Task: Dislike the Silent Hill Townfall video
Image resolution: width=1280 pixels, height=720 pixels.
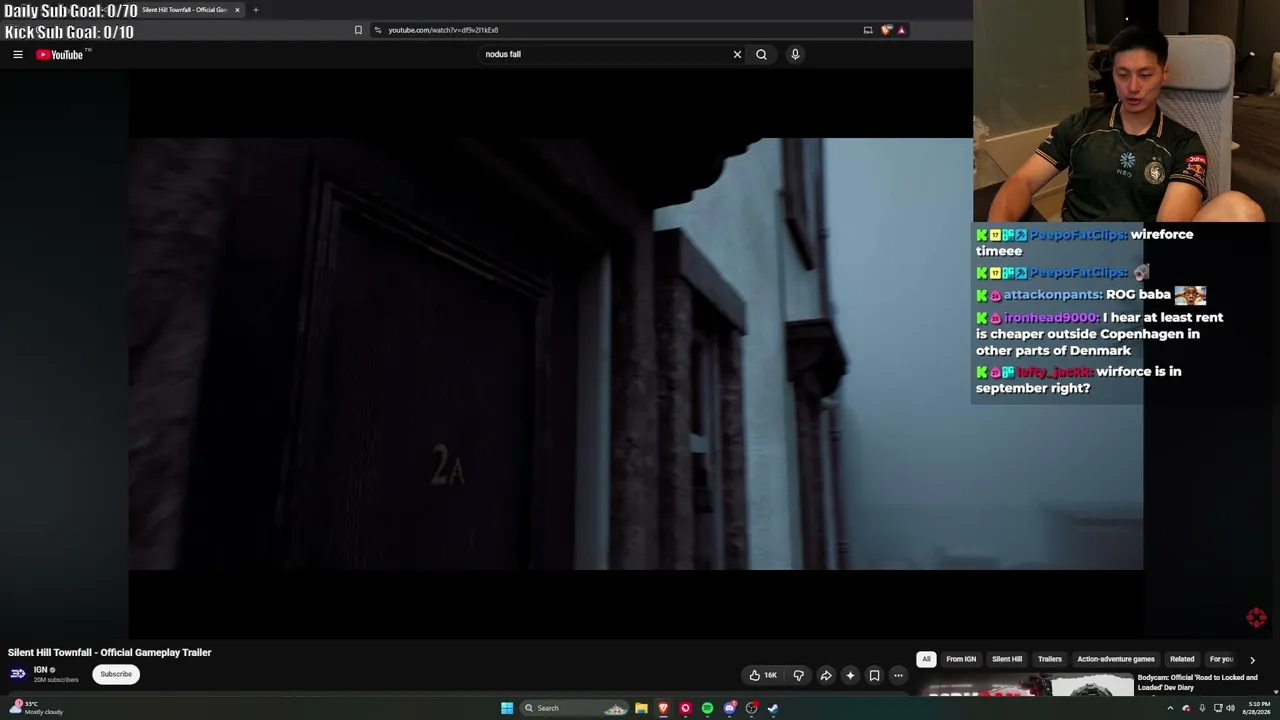Action: 798,675
